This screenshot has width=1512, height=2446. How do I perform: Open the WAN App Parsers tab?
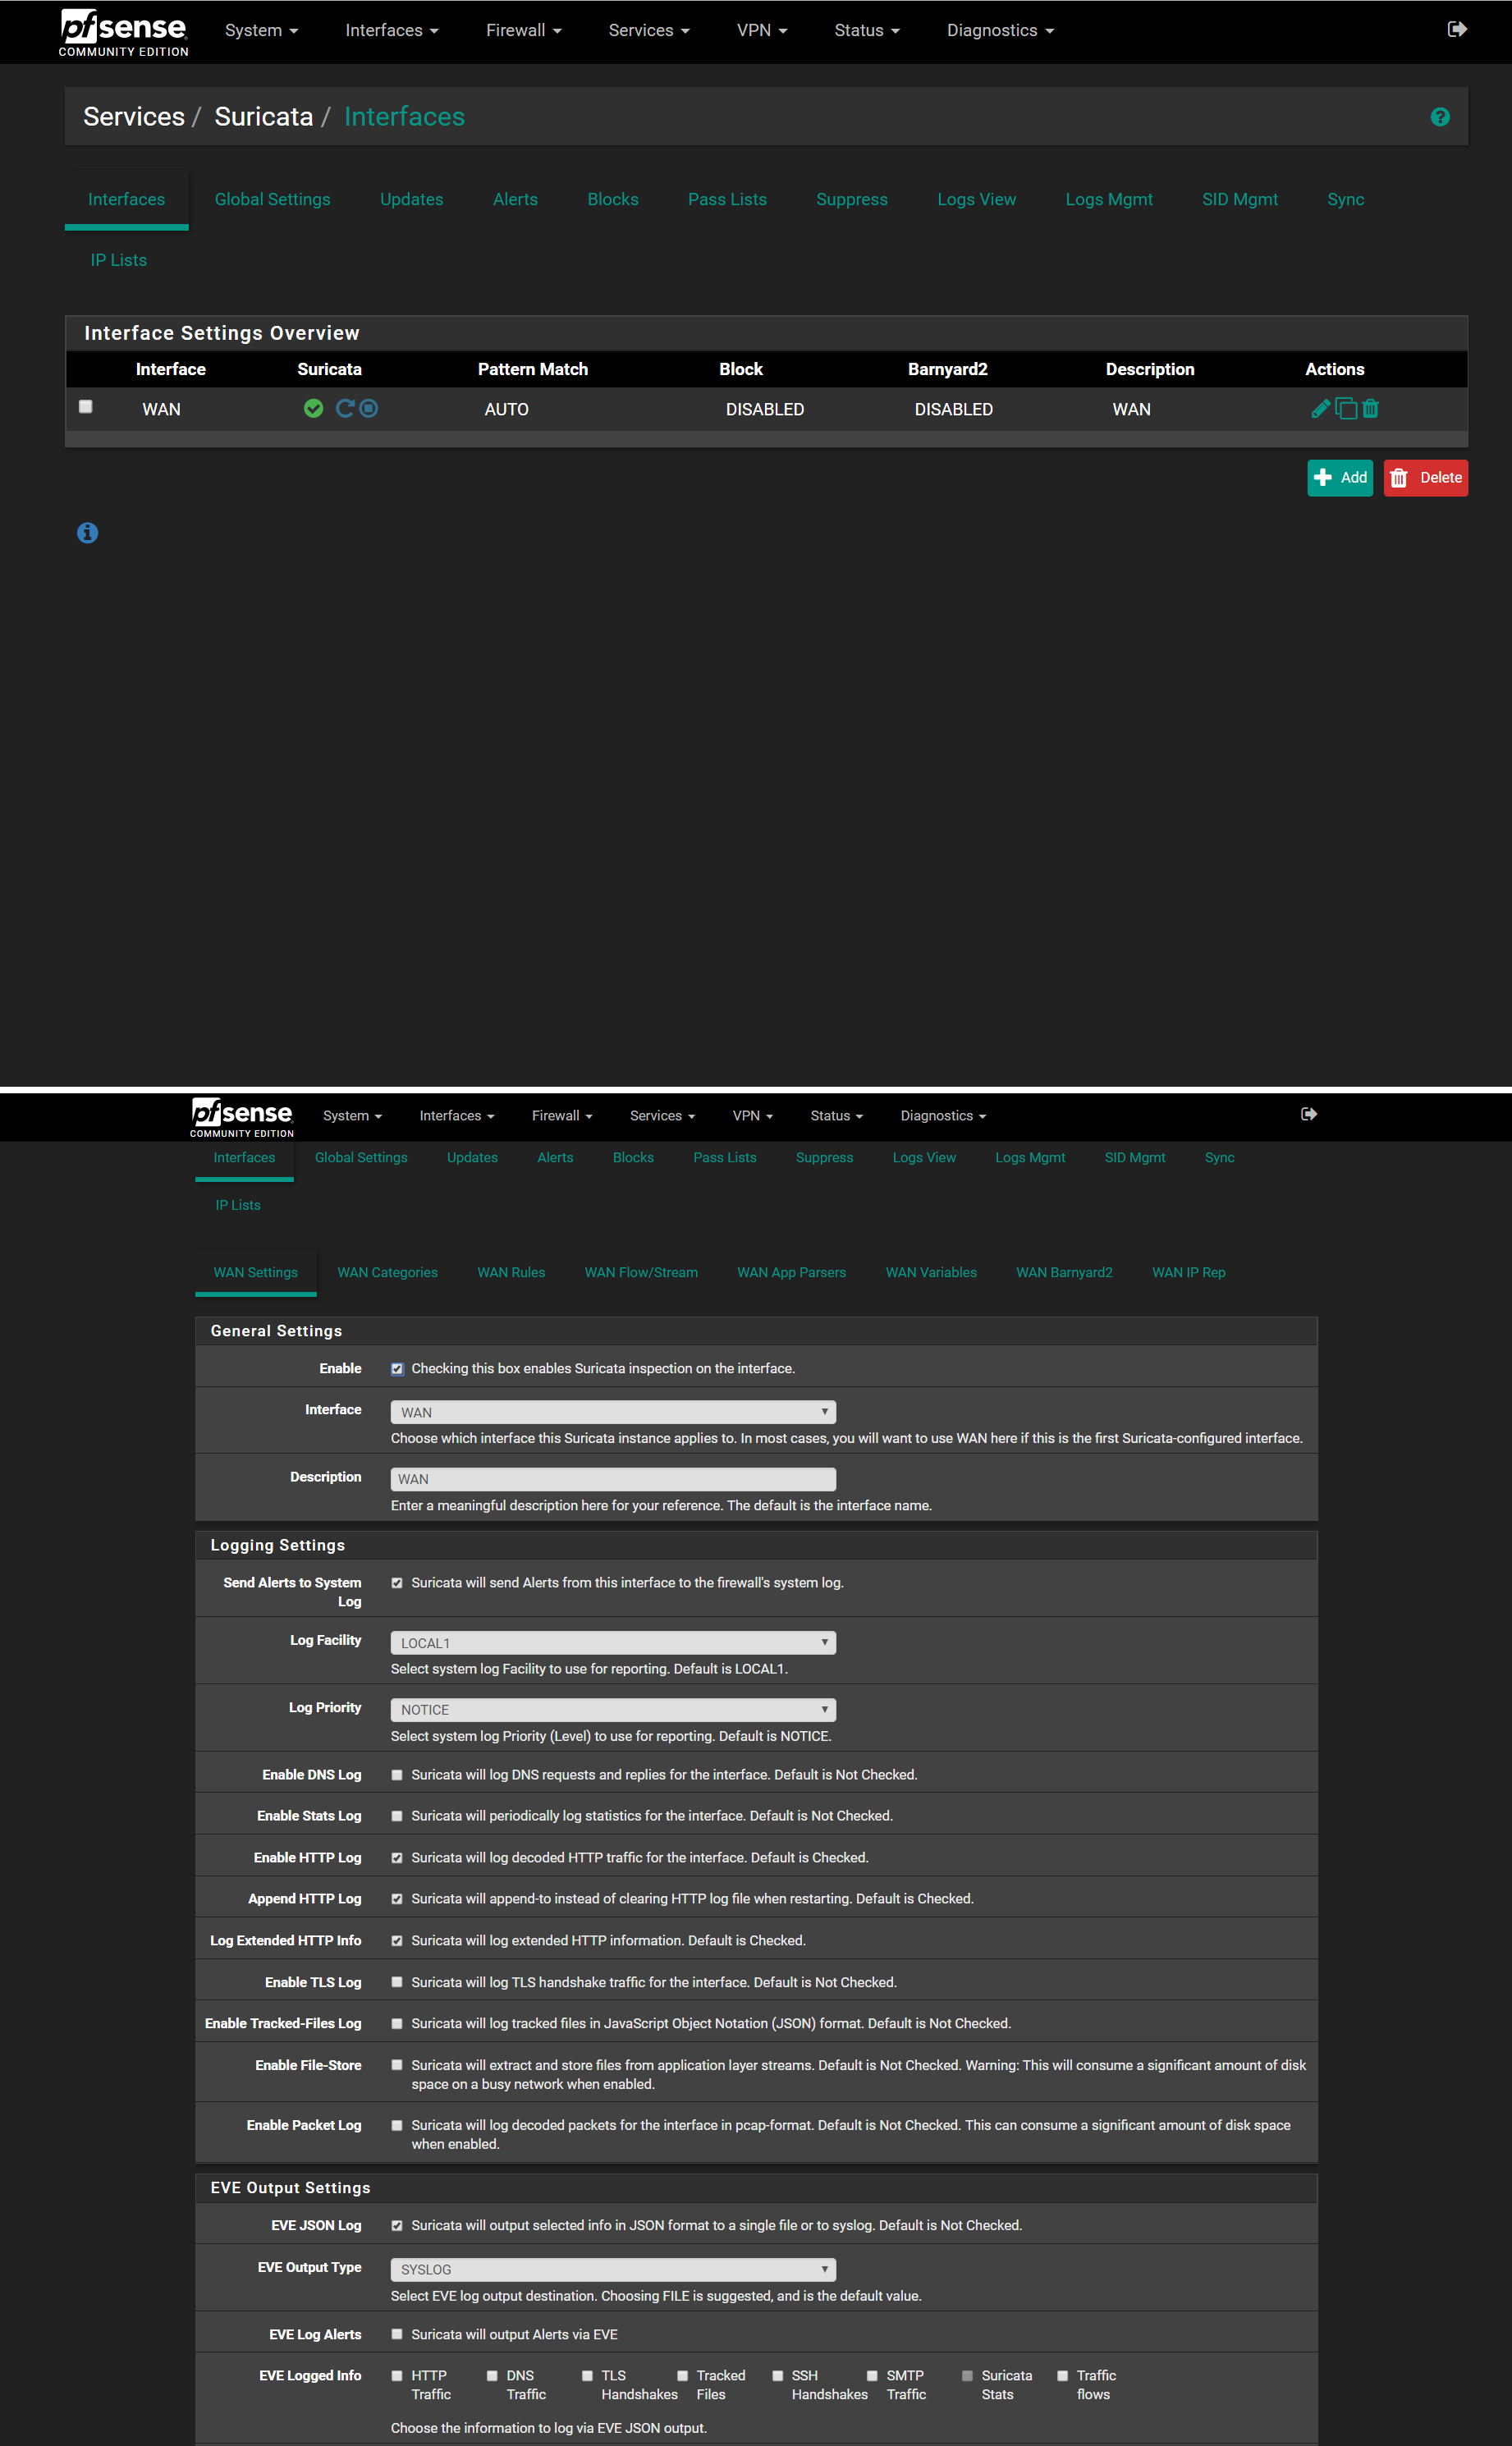[x=791, y=1273]
